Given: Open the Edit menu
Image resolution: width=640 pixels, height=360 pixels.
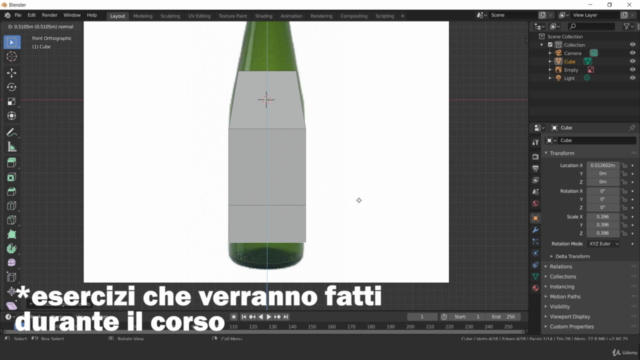Looking at the screenshot, I should click(x=31, y=15).
